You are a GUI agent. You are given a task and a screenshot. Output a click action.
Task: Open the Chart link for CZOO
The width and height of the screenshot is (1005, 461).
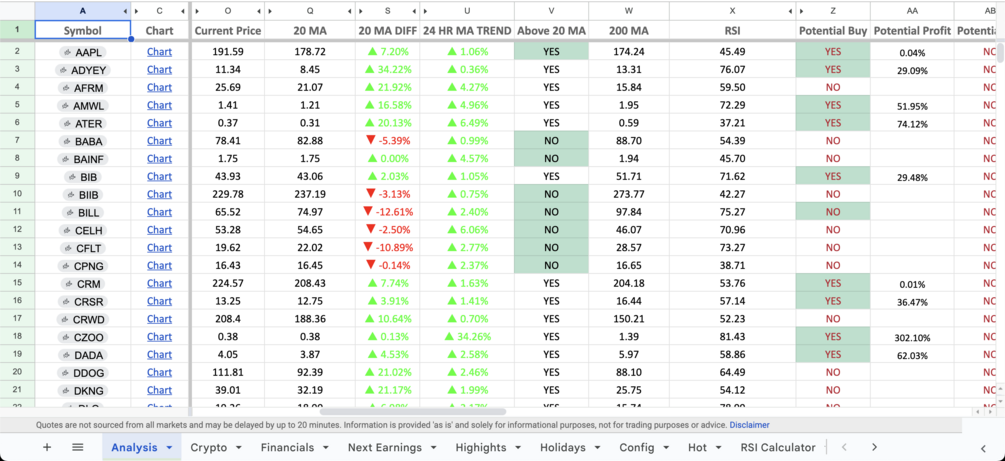[159, 337]
